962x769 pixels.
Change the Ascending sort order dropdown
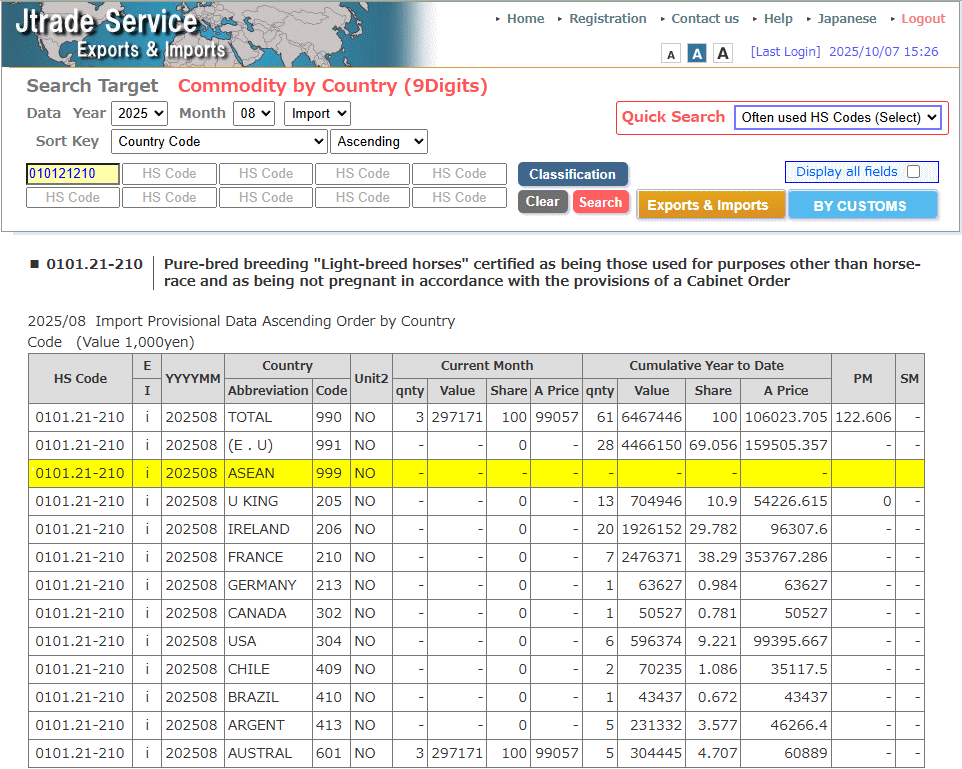(379, 142)
